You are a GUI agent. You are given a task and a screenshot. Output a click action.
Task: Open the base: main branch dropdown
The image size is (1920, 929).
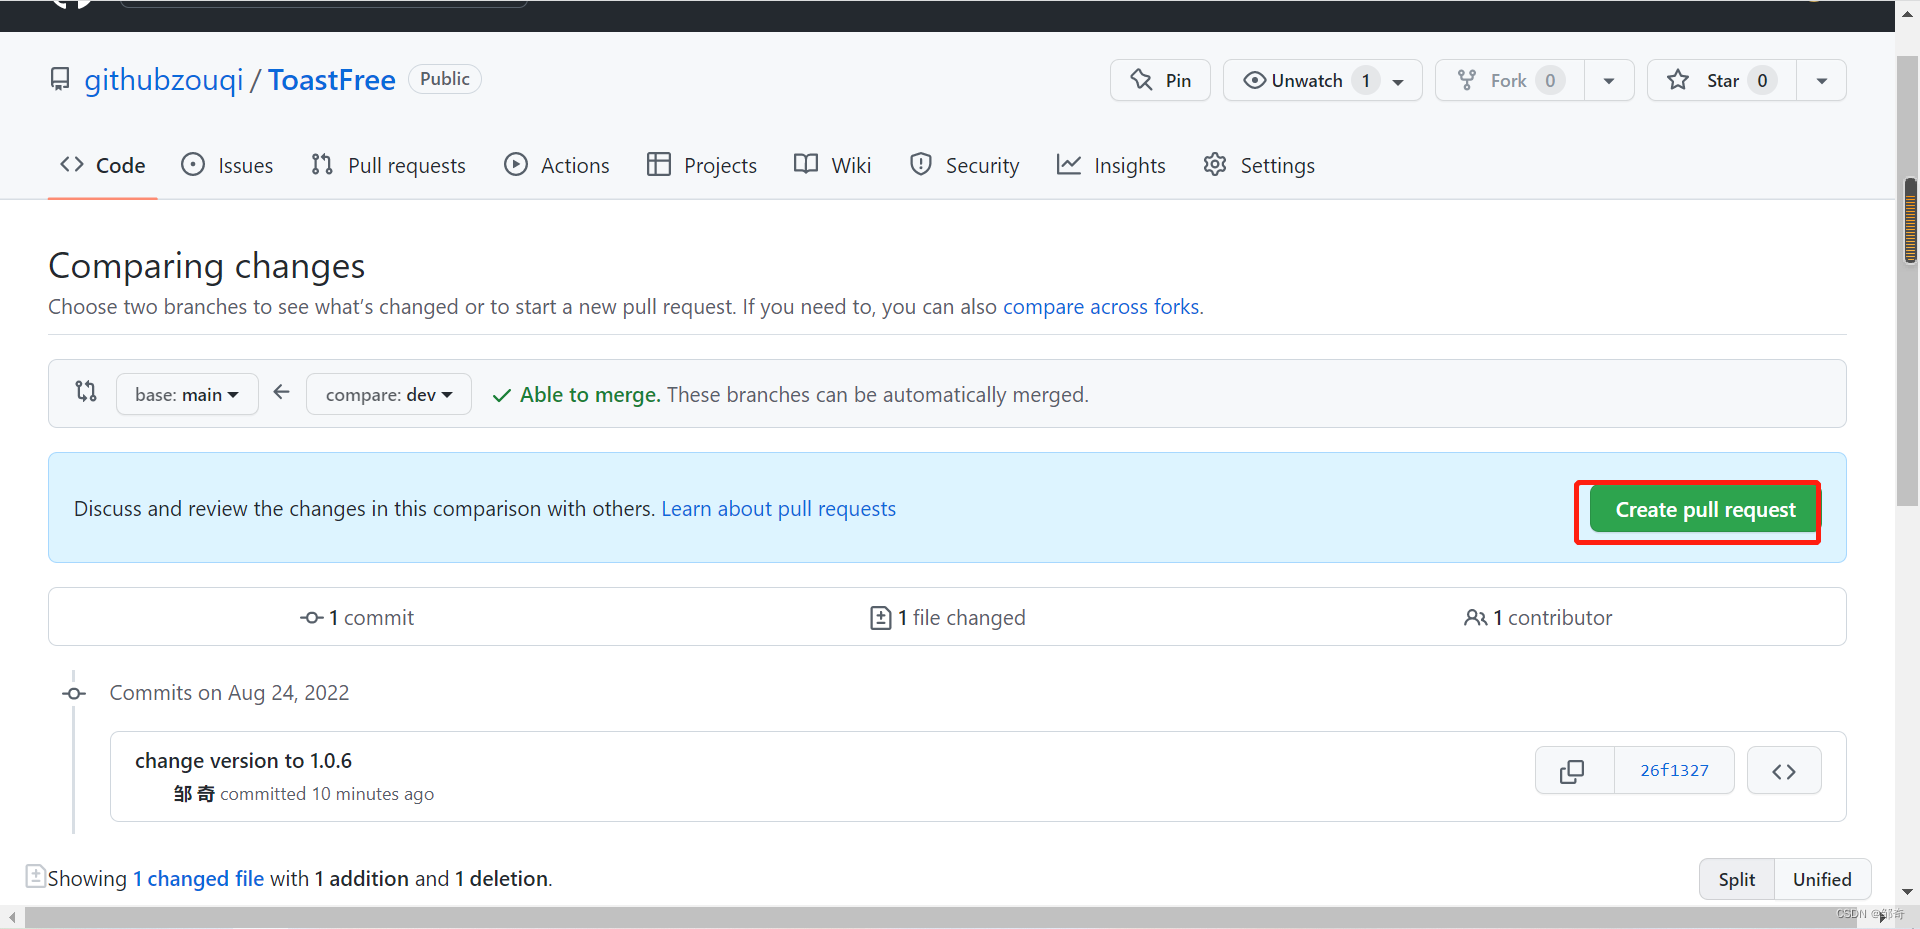(x=187, y=394)
